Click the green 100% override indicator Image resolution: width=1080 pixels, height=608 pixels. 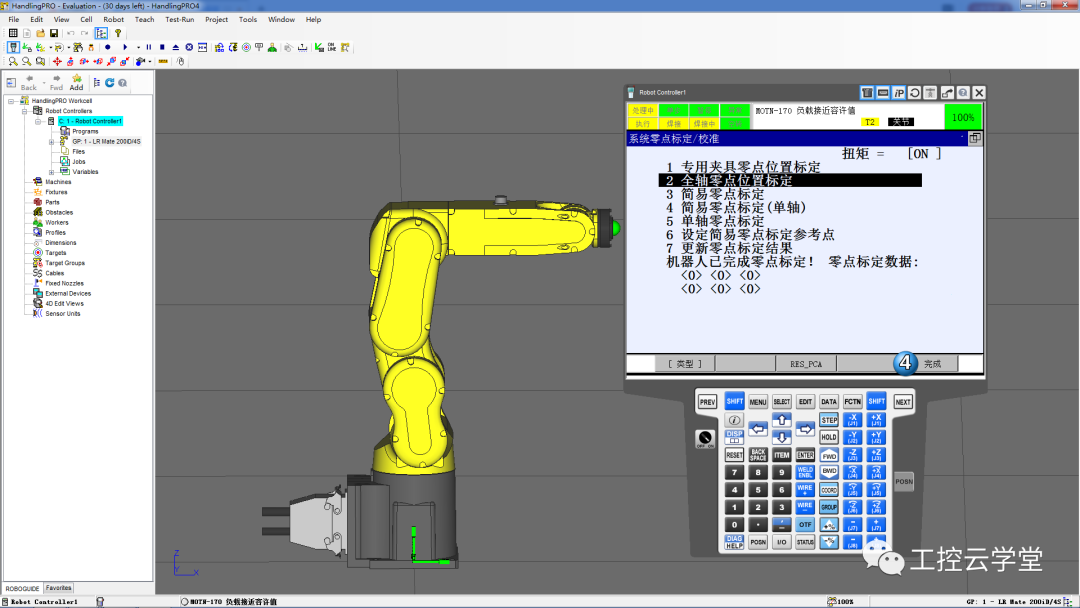coord(962,117)
